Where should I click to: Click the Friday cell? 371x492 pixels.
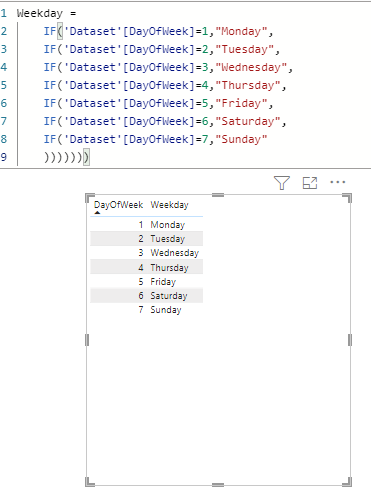point(163,282)
